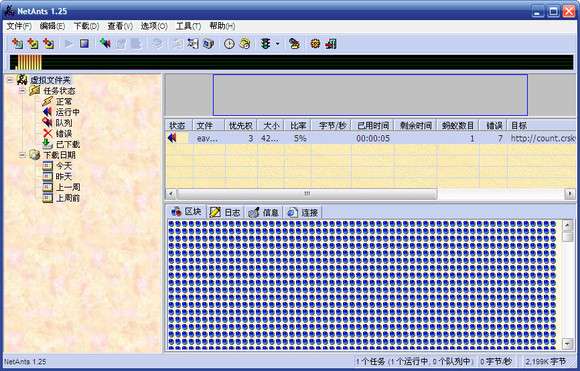Select 已下载 in the task tree

click(68, 144)
